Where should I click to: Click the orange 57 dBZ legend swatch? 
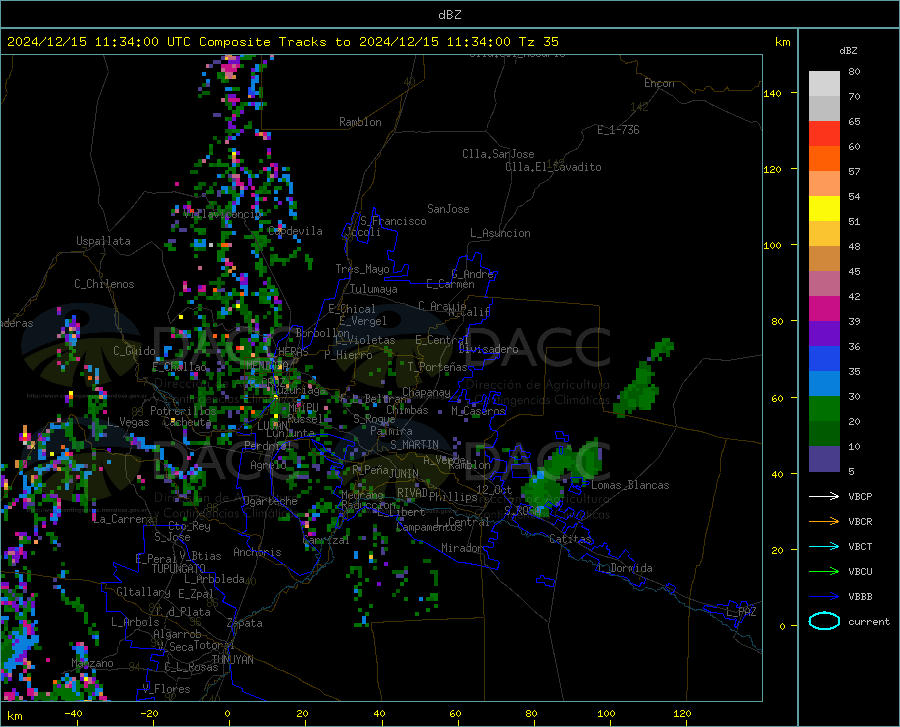pos(824,159)
